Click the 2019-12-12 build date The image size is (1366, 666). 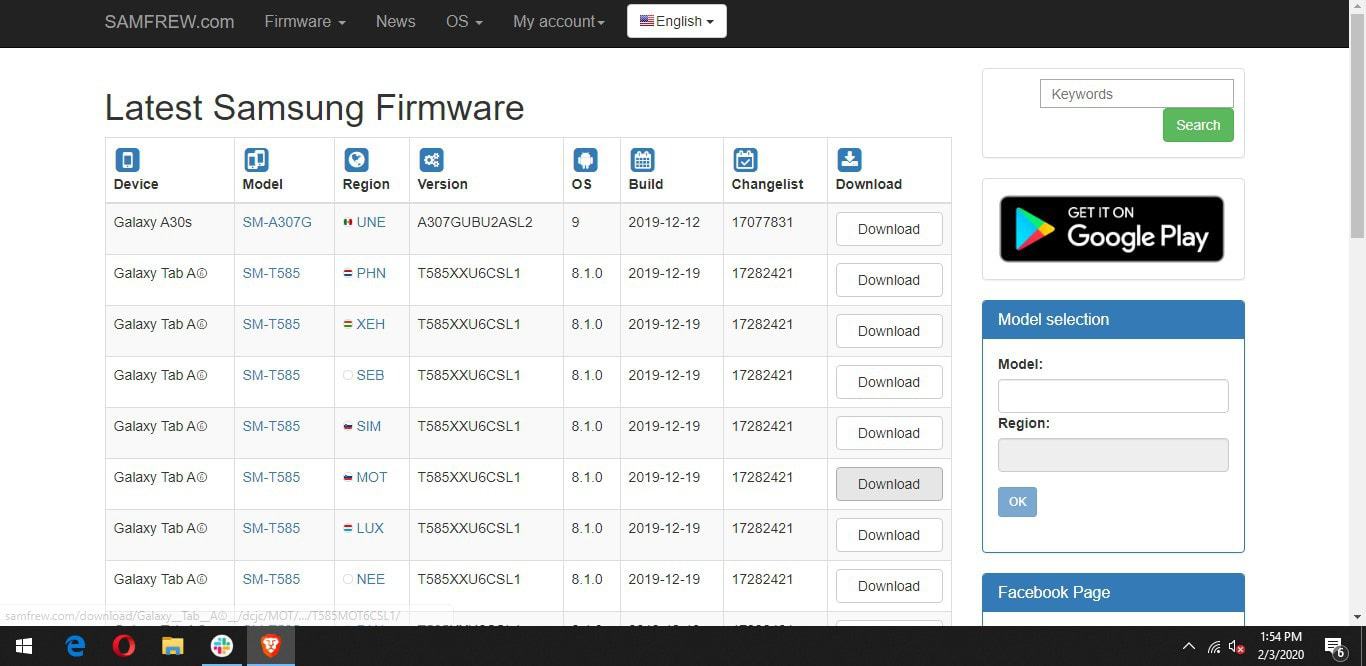664,222
